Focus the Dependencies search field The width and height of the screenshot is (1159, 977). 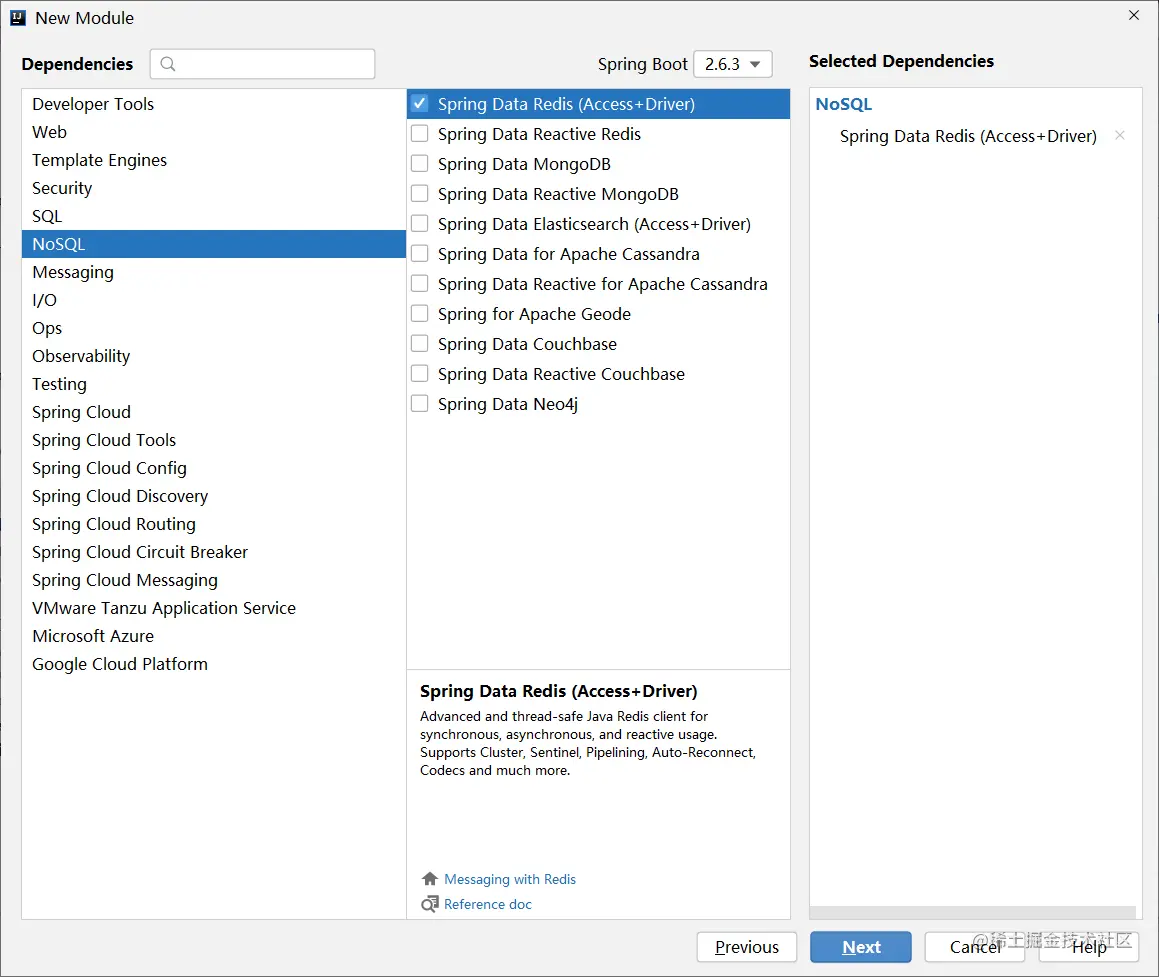[262, 64]
